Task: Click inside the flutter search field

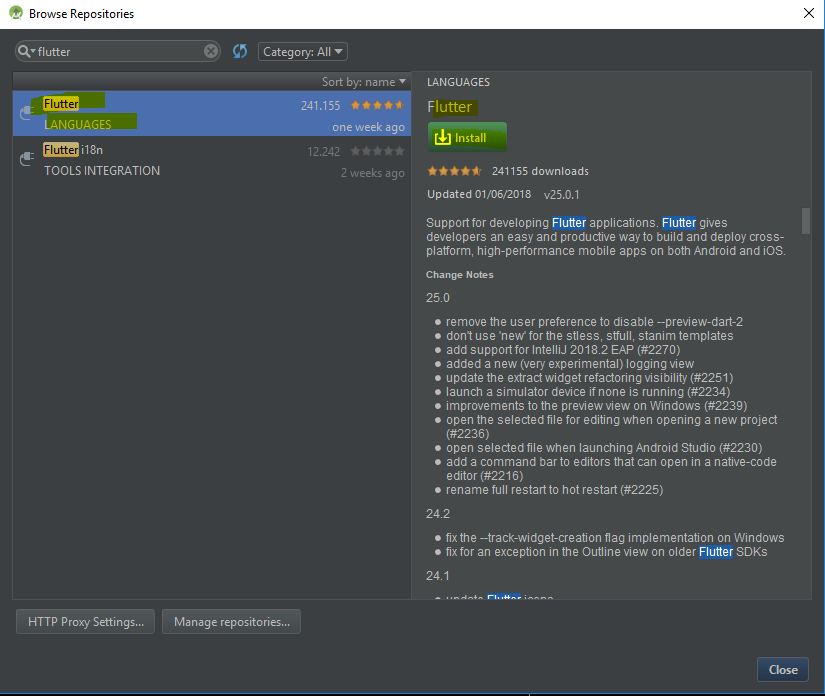Action: coord(120,51)
